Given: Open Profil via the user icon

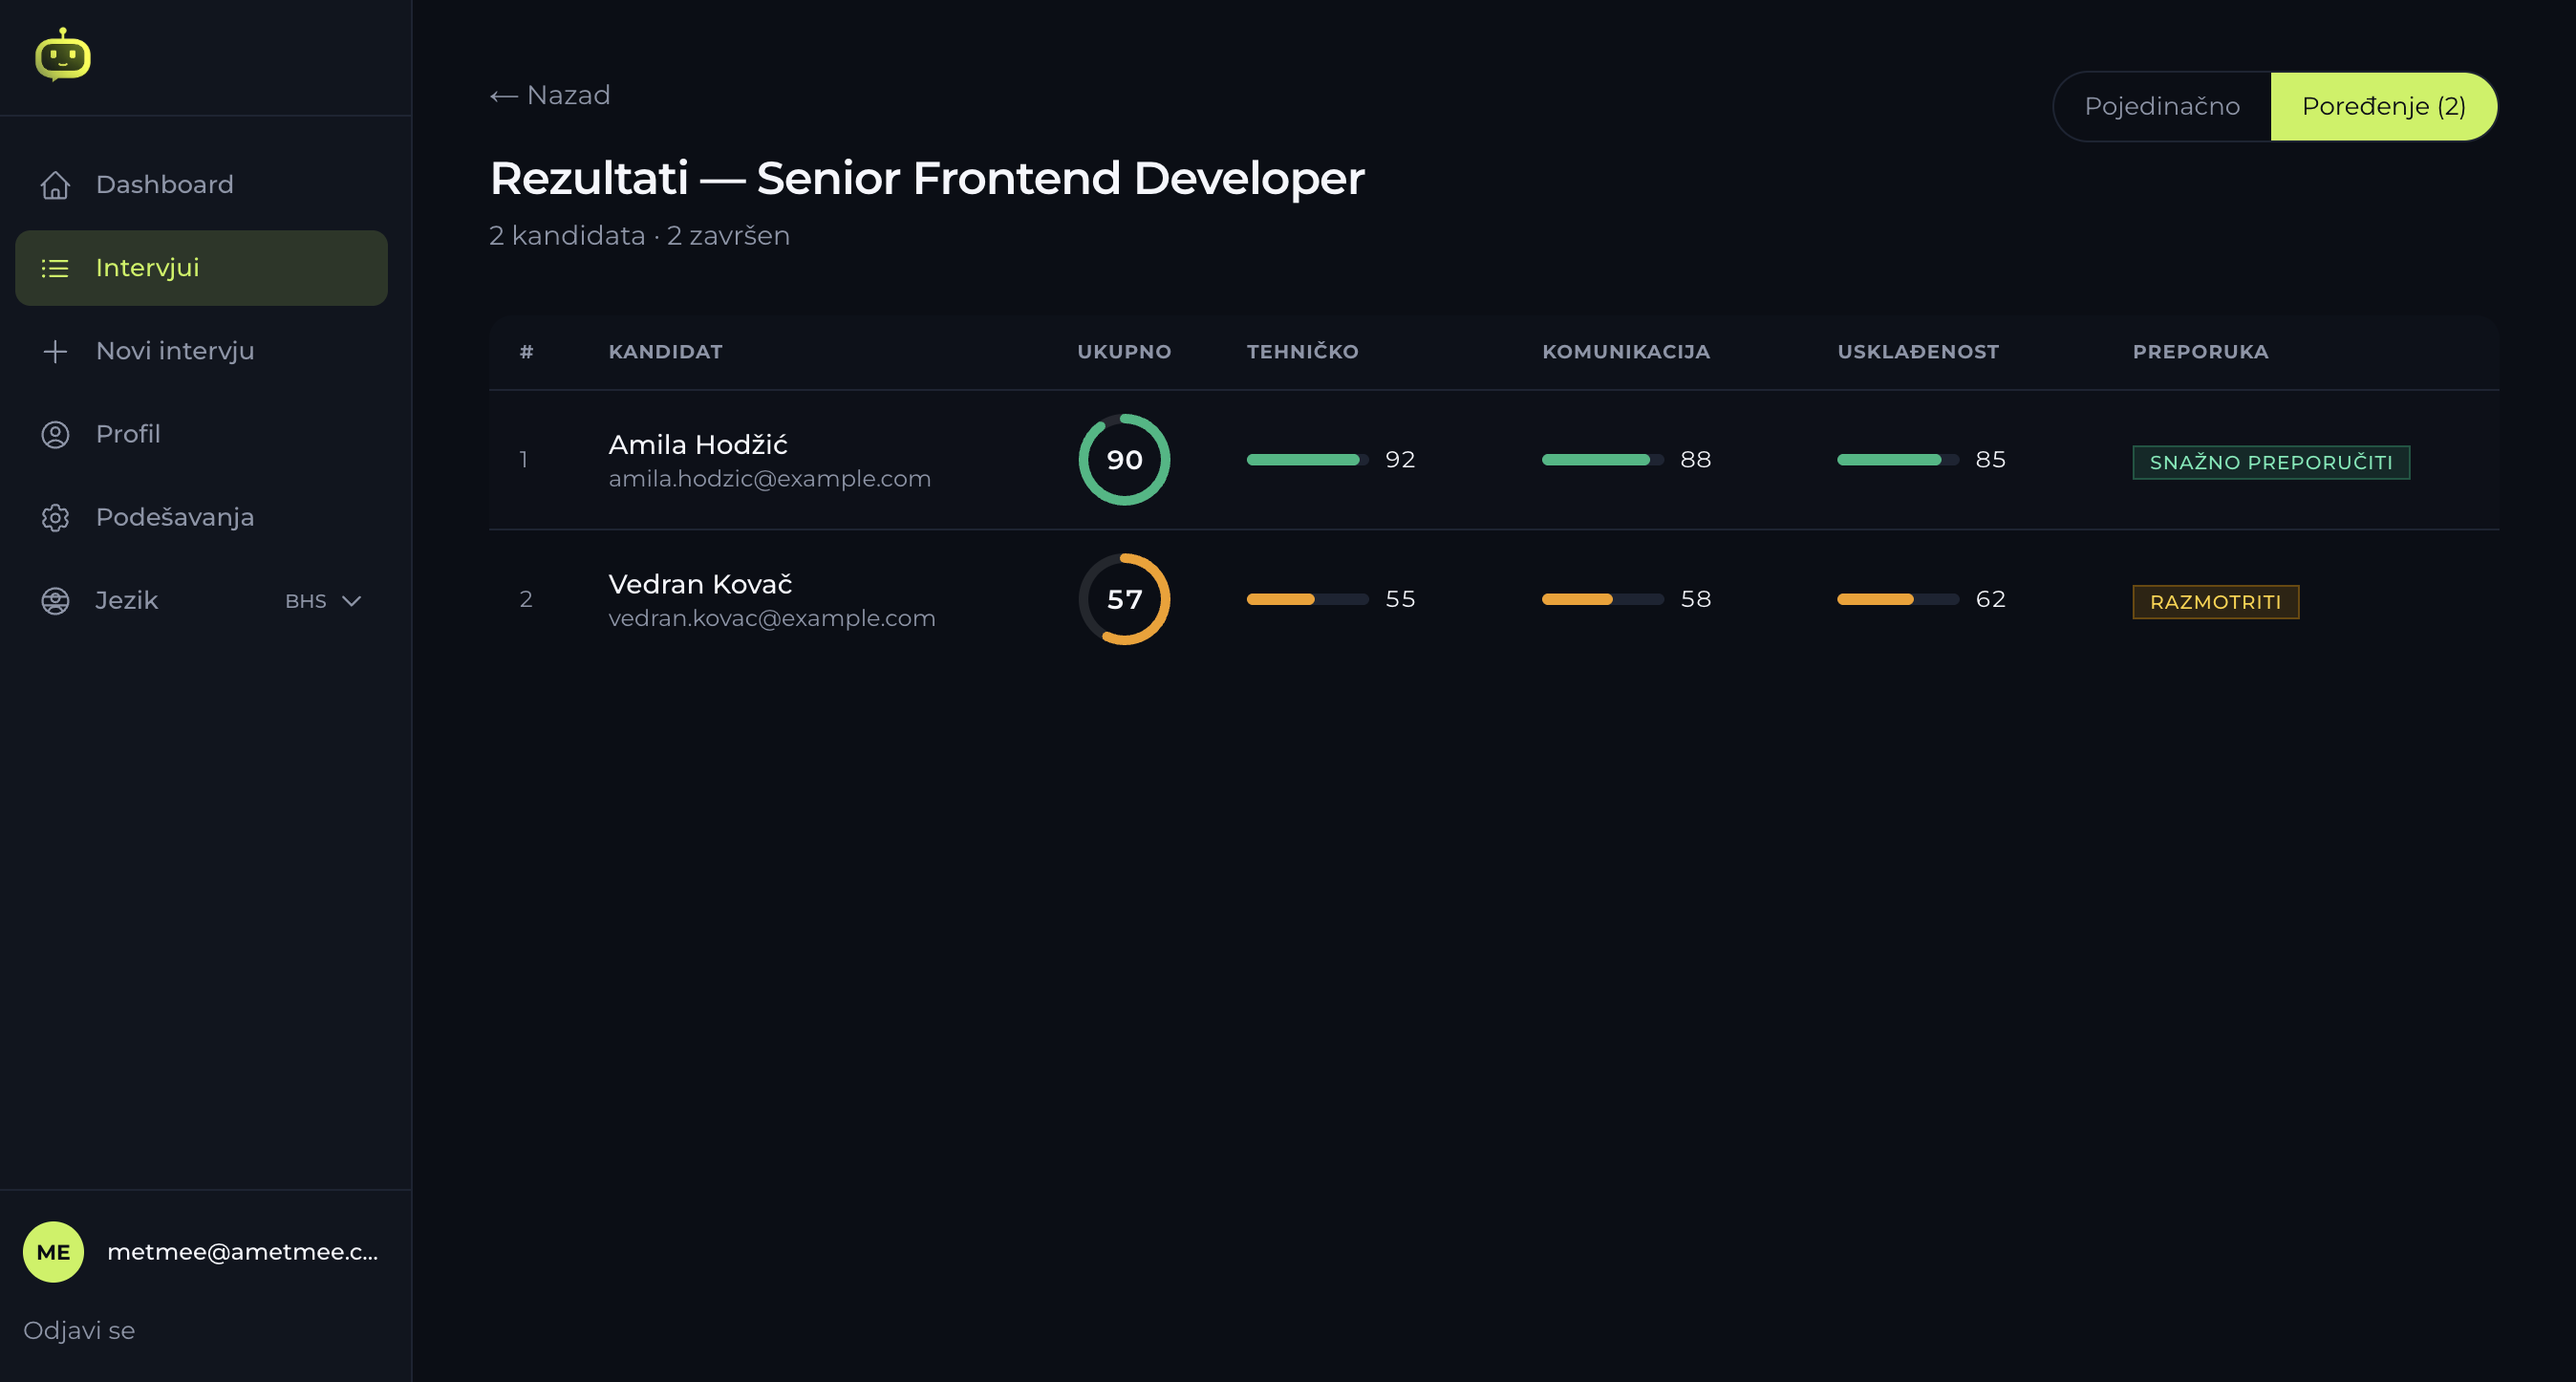Looking at the screenshot, I should (55, 434).
